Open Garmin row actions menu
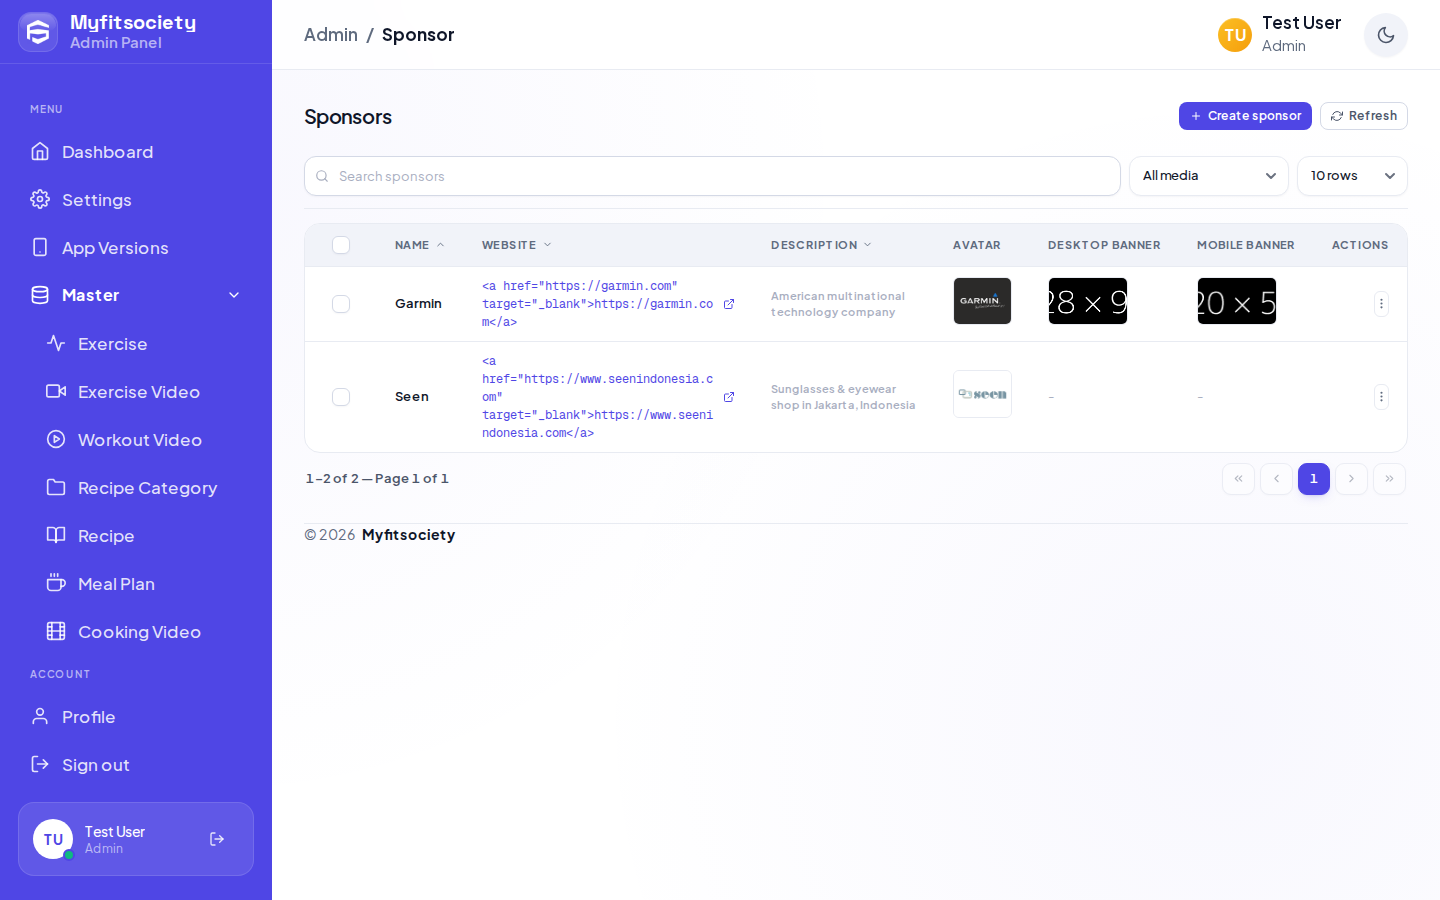 tap(1381, 304)
